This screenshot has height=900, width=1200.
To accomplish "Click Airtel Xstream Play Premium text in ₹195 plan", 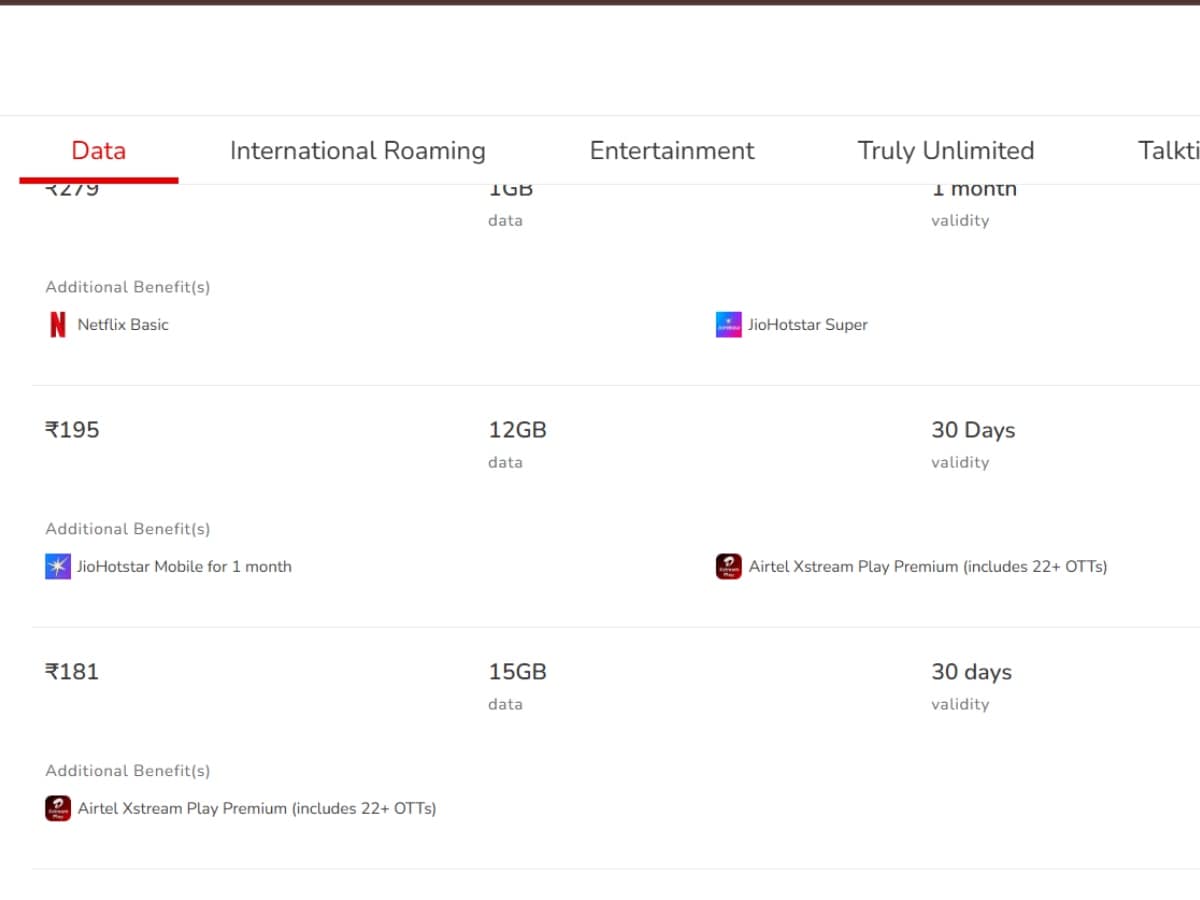I will click(x=928, y=567).
